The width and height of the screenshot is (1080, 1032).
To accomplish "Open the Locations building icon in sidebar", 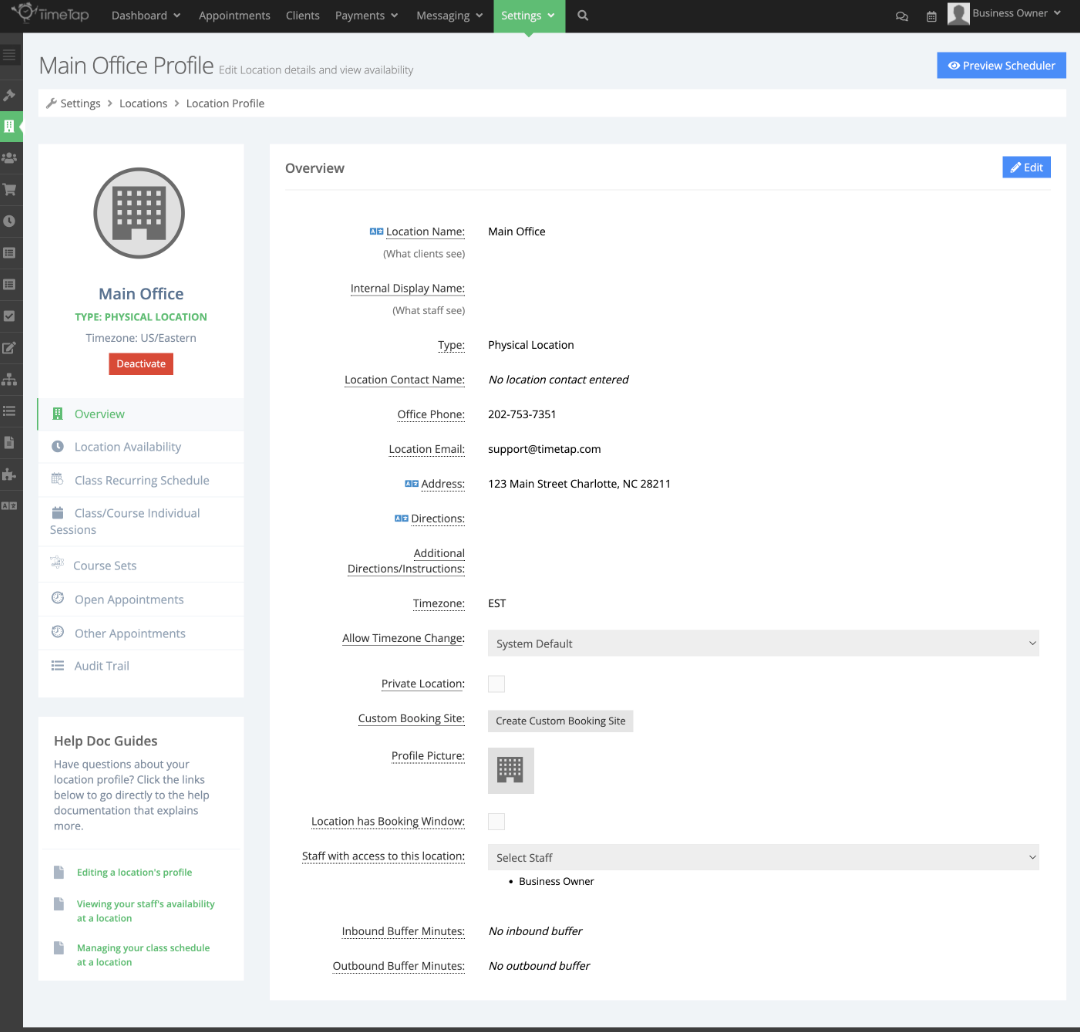I will coord(12,127).
